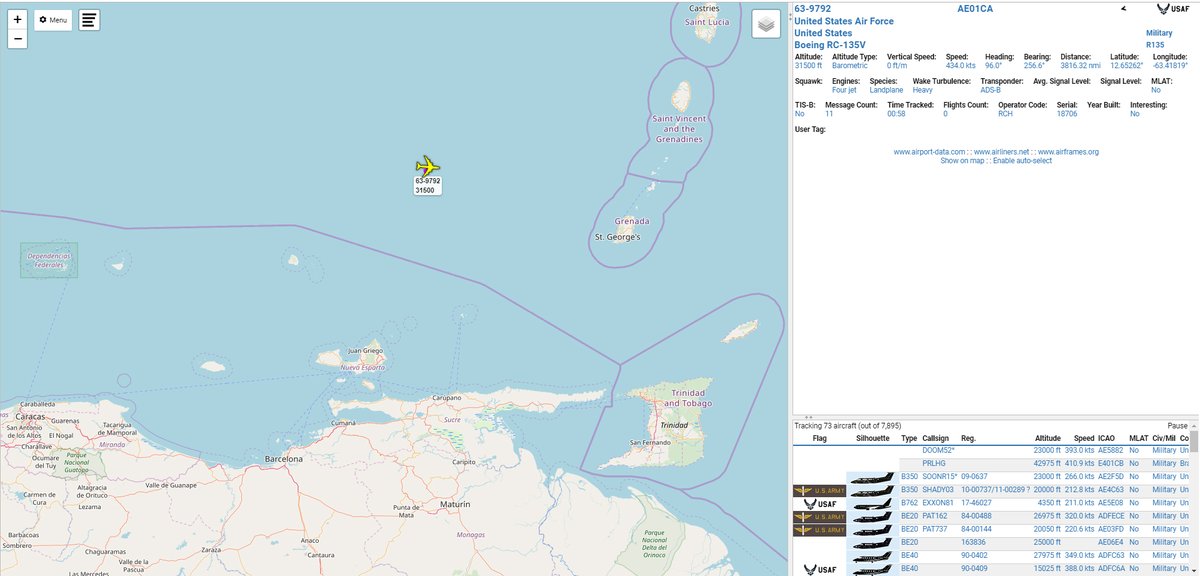
Task: Click the 434.0 kts speed value
Action: tap(960, 66)
